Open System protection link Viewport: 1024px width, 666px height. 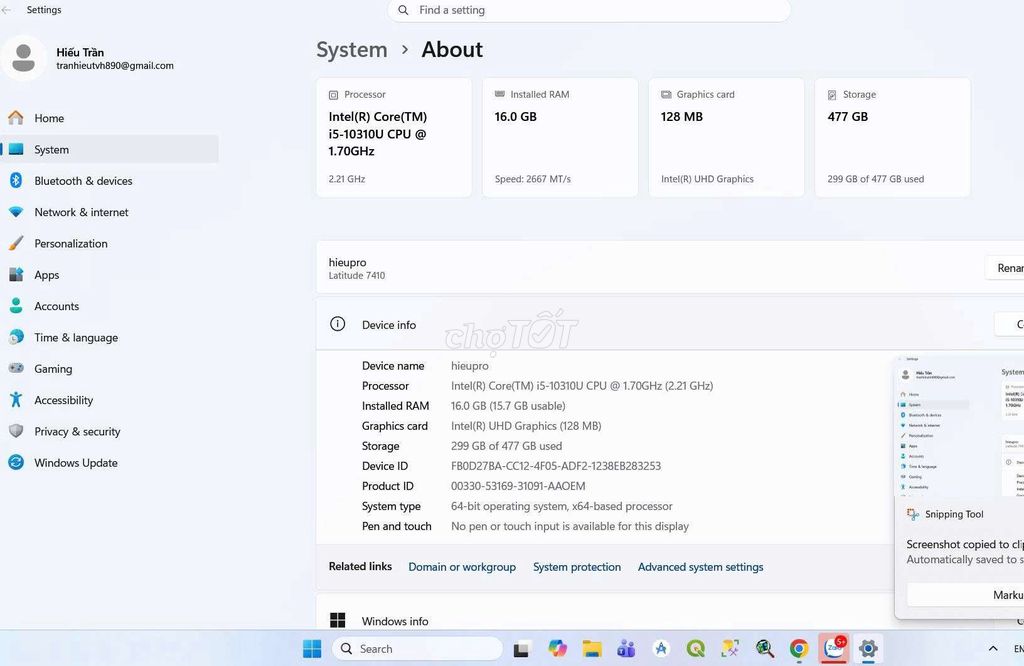tap(577, 567)
